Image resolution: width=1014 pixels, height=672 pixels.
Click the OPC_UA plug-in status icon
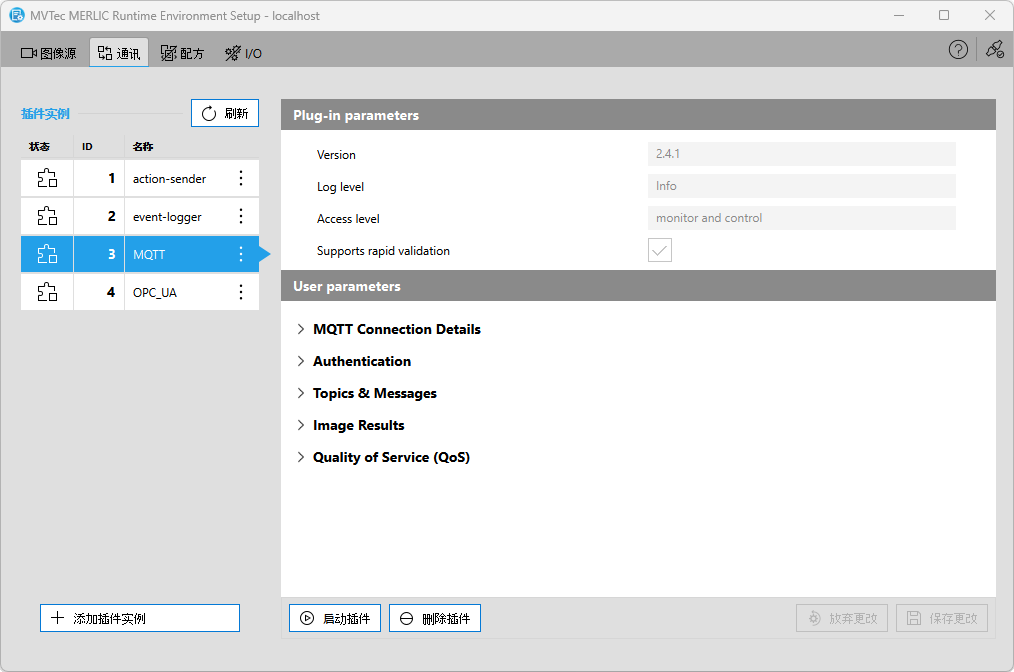47,292
